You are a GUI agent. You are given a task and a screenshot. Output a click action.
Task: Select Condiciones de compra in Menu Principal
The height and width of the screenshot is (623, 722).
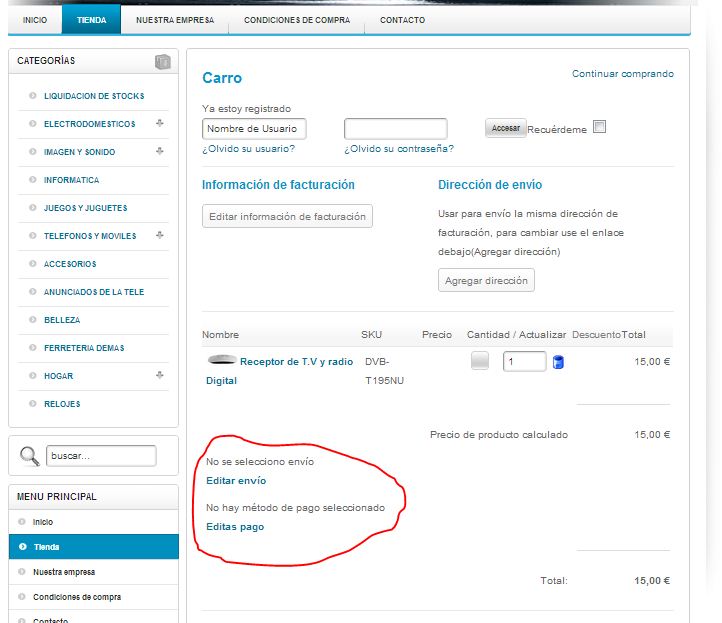(x=93, y=597)
